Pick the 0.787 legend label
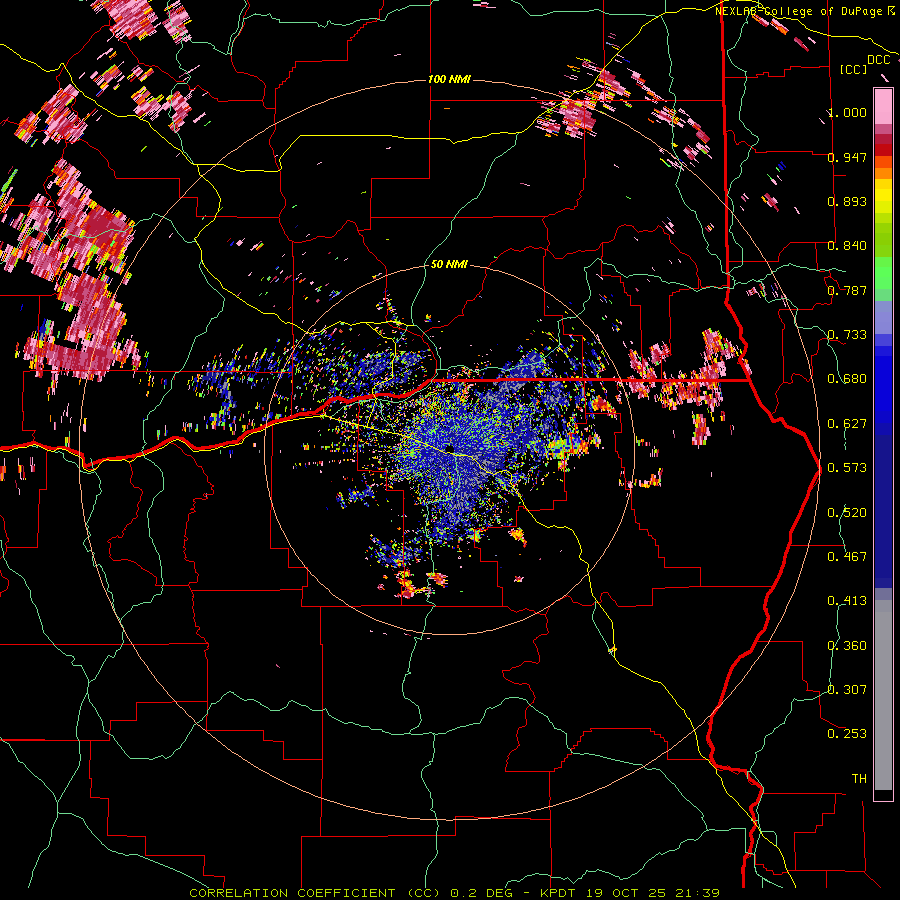 pos(847,290)
